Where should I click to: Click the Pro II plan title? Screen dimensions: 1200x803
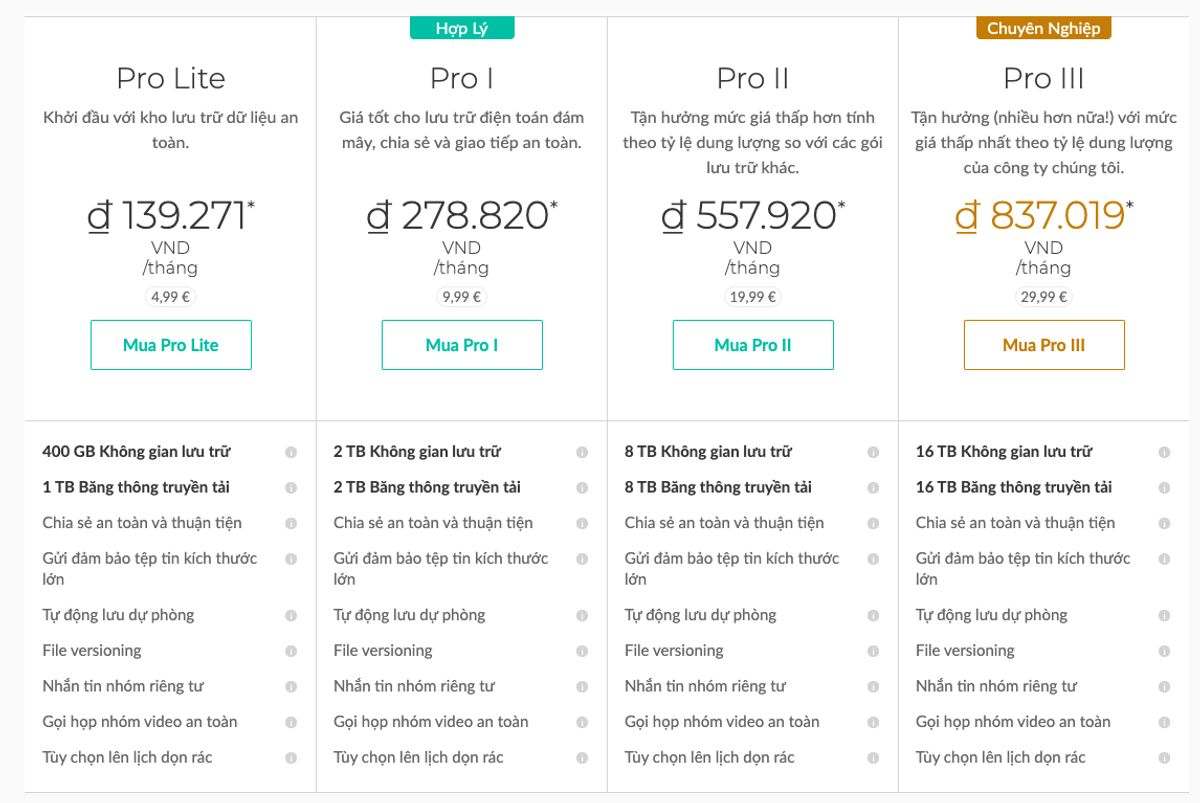[753, 78]
